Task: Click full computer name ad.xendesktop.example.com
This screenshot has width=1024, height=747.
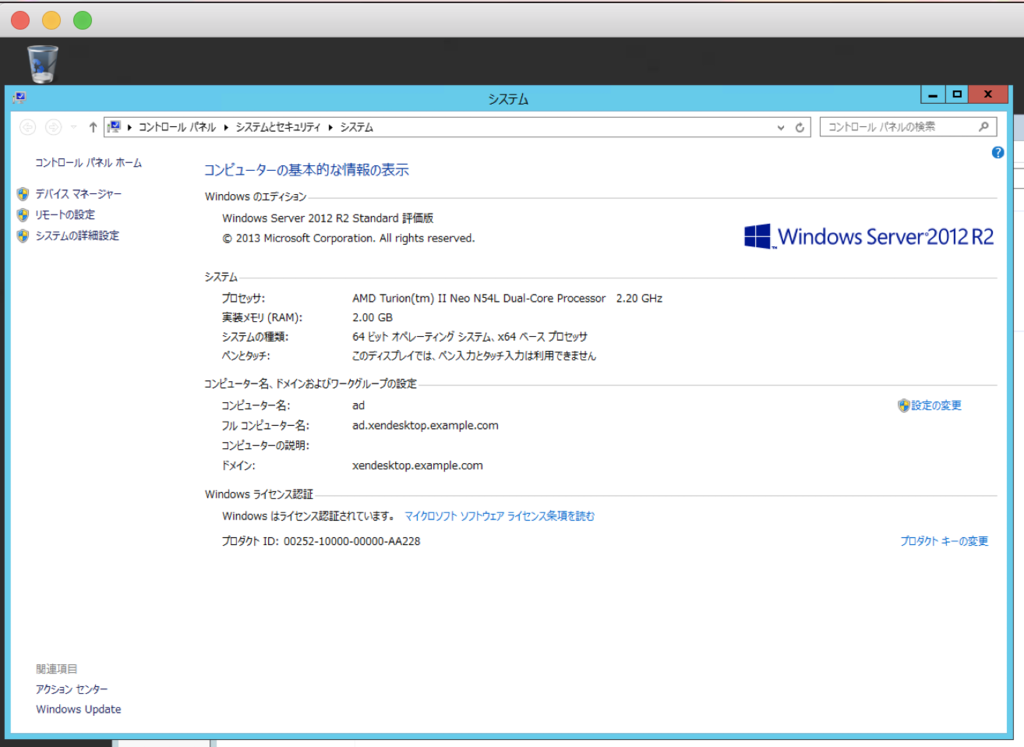Action: (x=425, y=426)
